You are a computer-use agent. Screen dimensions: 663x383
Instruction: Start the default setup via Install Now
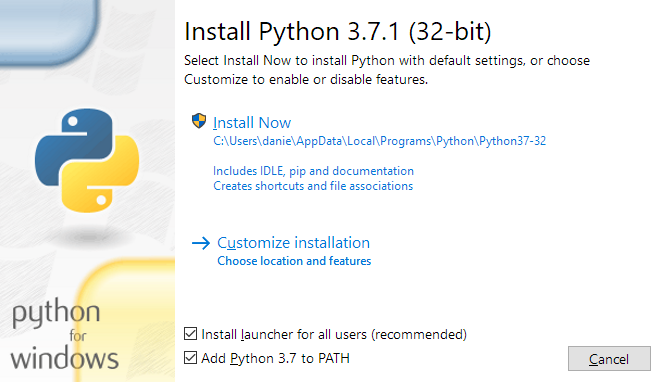click(252, 123)
